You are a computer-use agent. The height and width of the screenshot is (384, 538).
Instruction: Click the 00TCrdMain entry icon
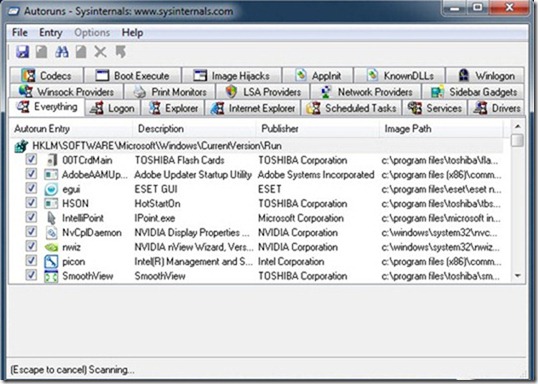51,160
